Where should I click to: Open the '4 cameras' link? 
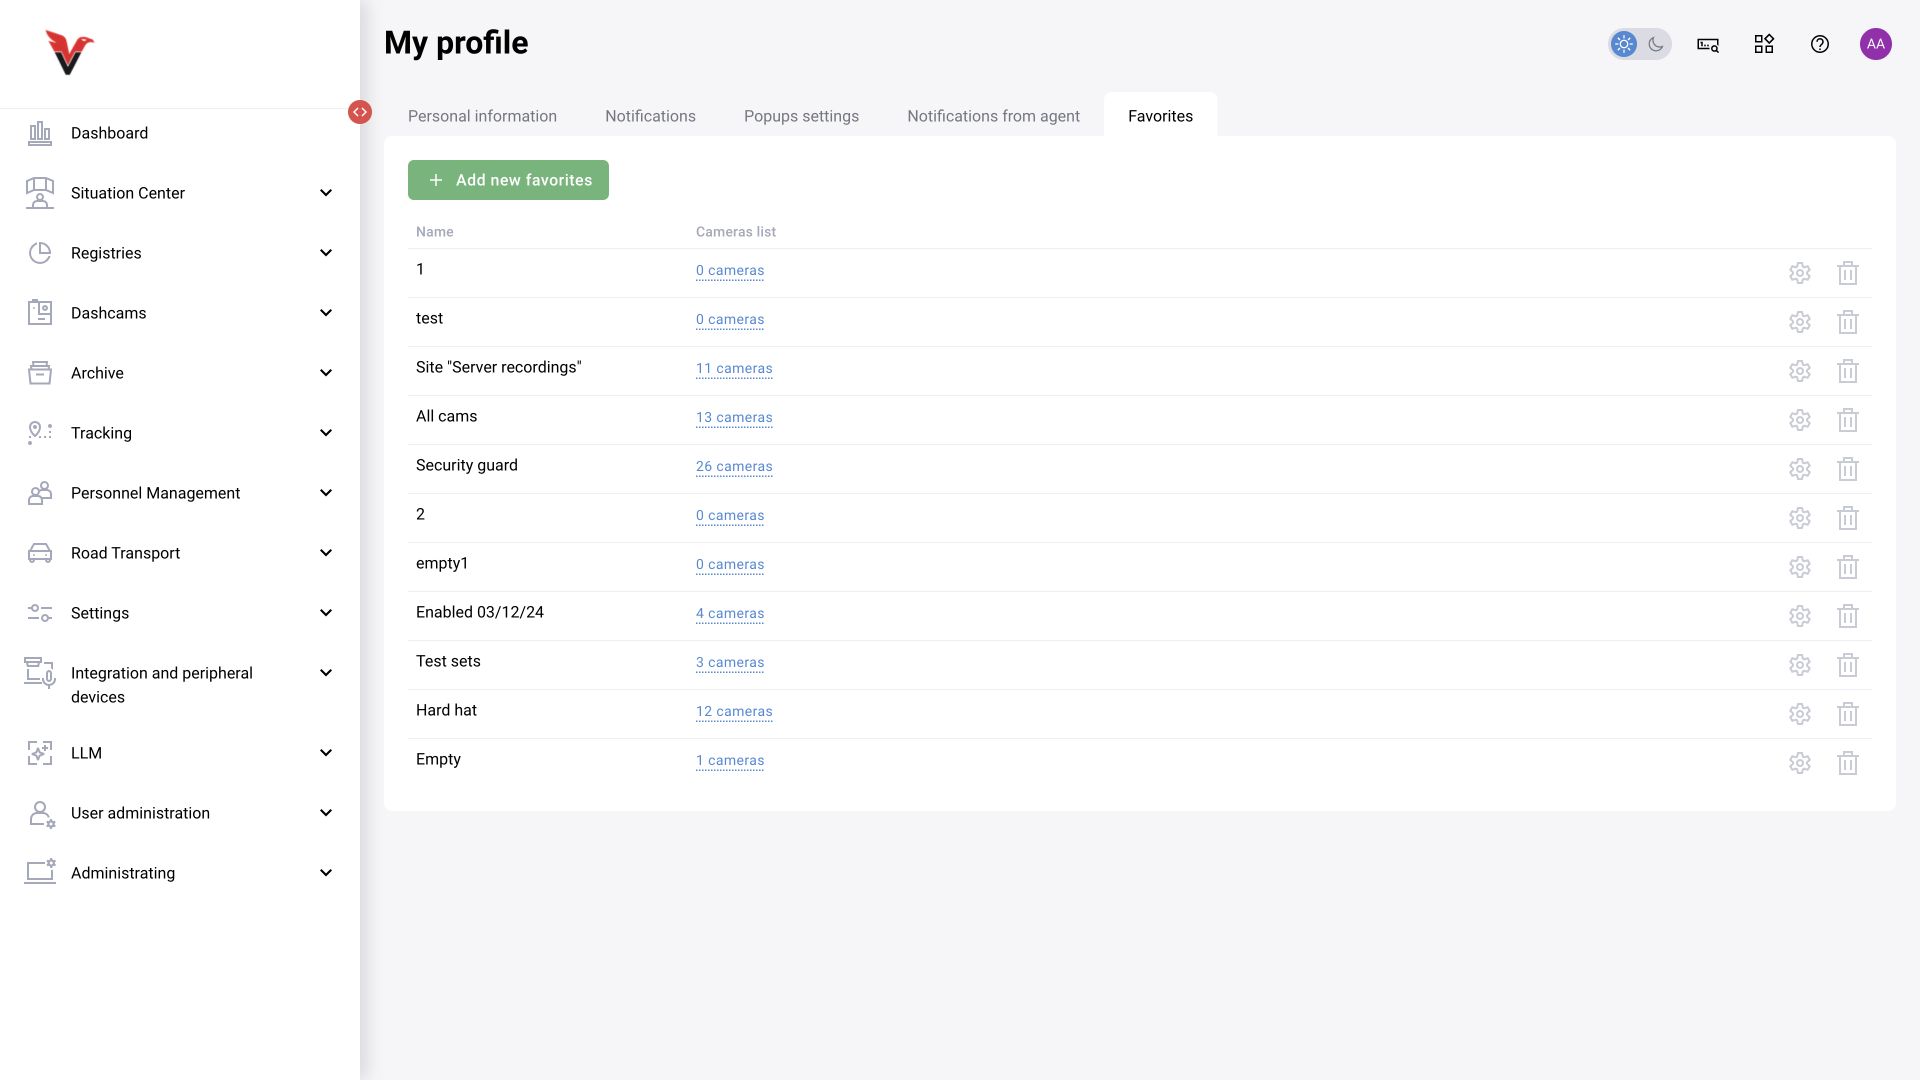coord(730,614)
